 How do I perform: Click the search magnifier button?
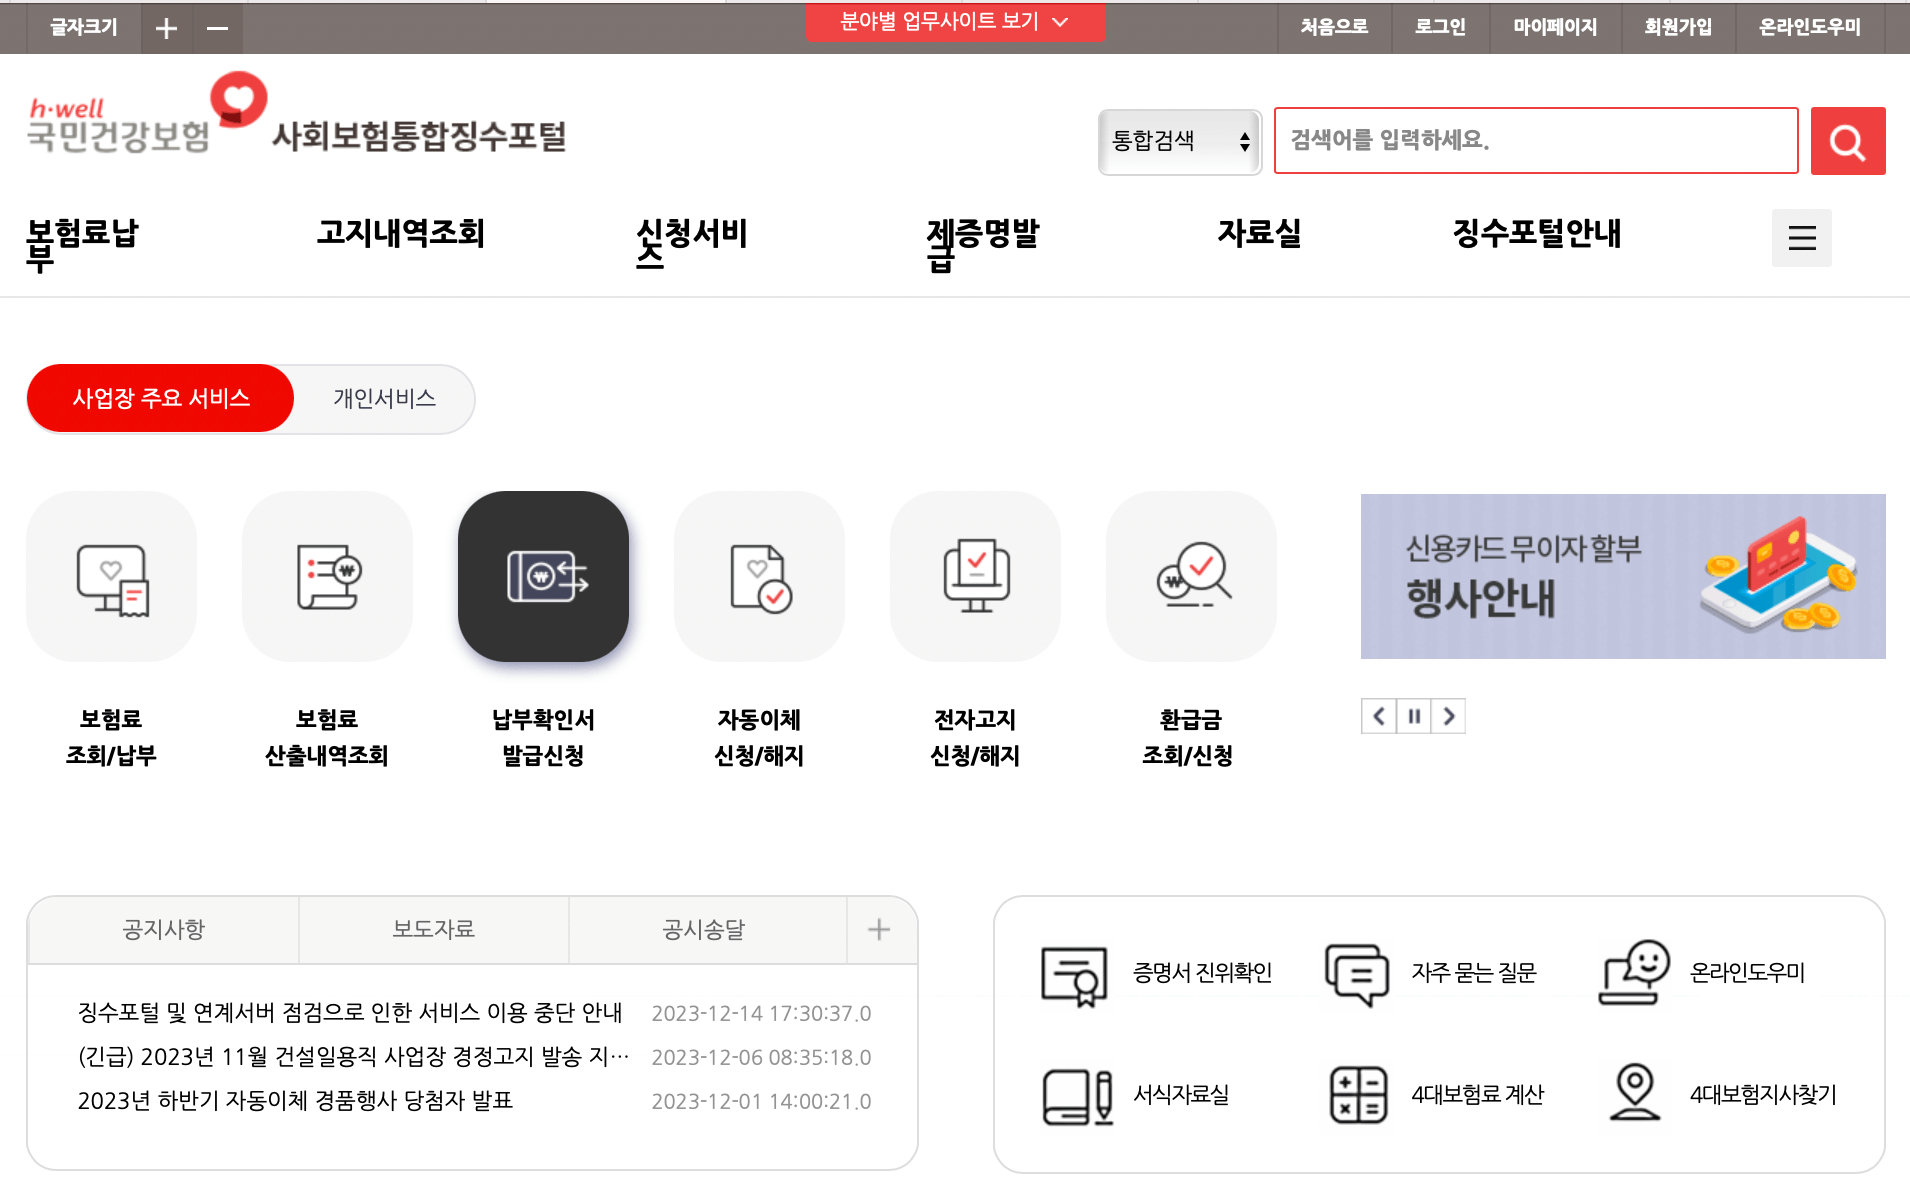coord(1847,140)
